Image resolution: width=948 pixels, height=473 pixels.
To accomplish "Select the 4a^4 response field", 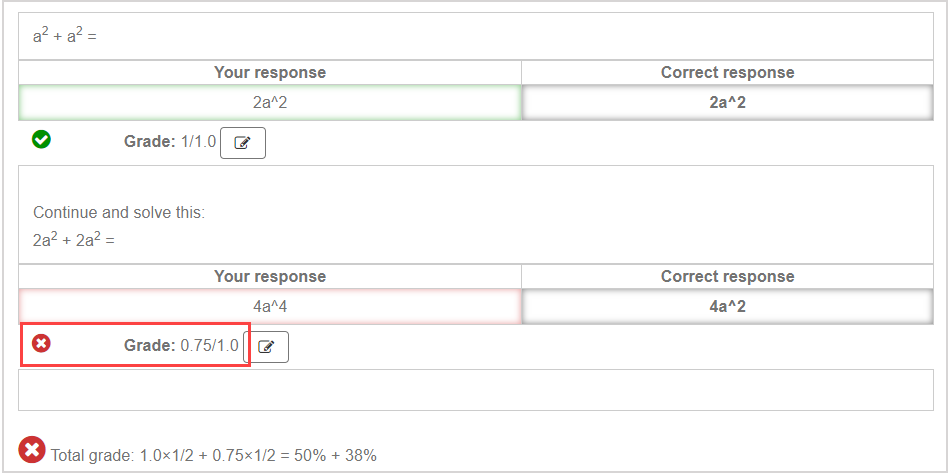I will click(270, 306).
